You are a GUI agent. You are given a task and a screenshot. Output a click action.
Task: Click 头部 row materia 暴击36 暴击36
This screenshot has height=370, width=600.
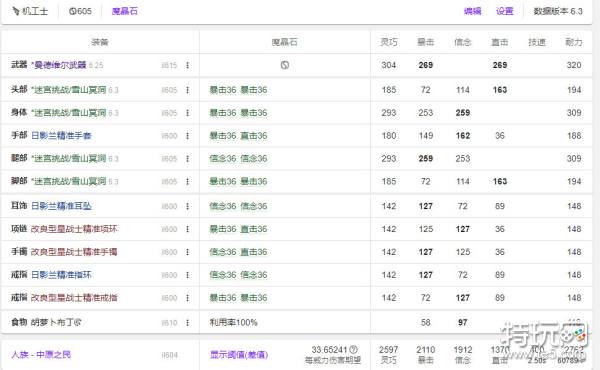(x=238, y=90)
